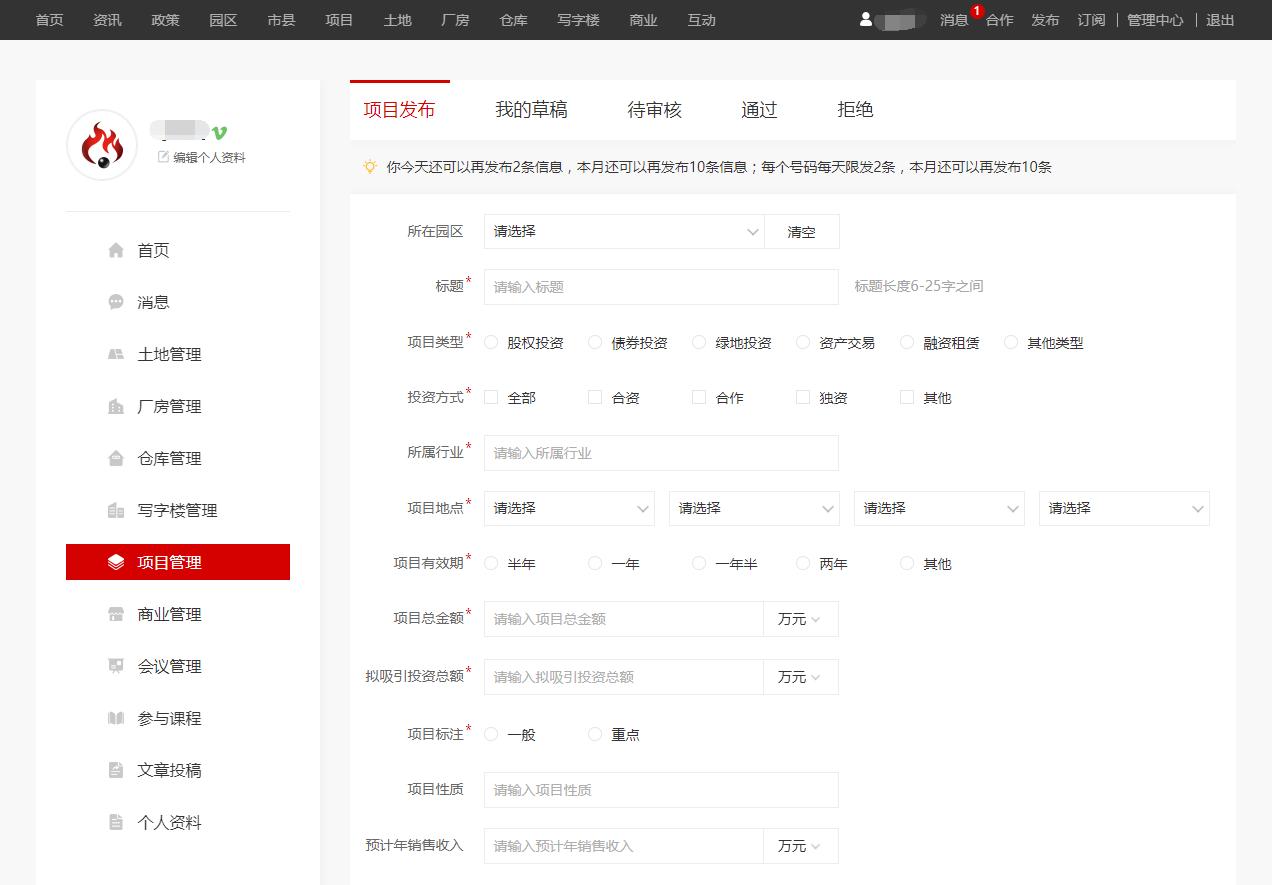Click the 文章投稿 article submission icon
This screenshot has height=885, width=1272.
click(x=115, y=770)
